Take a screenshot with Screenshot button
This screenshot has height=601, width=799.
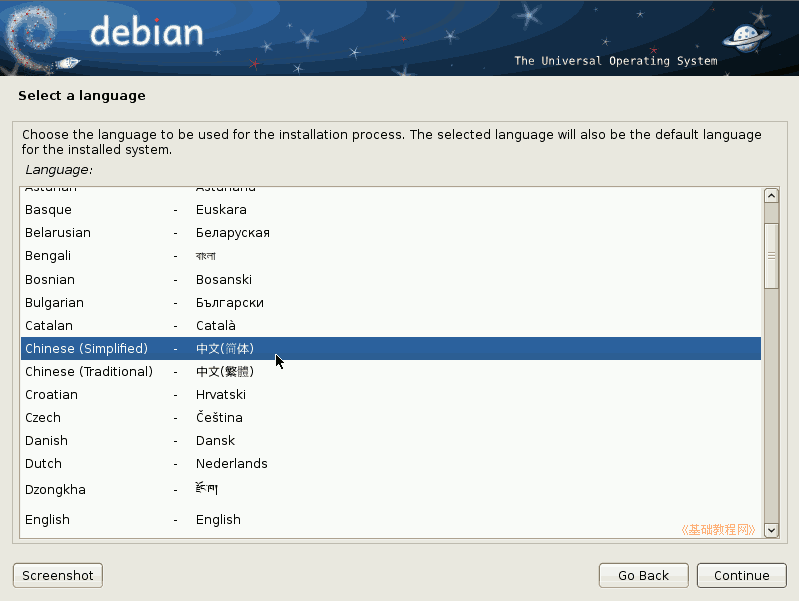(x=58, y=576)
